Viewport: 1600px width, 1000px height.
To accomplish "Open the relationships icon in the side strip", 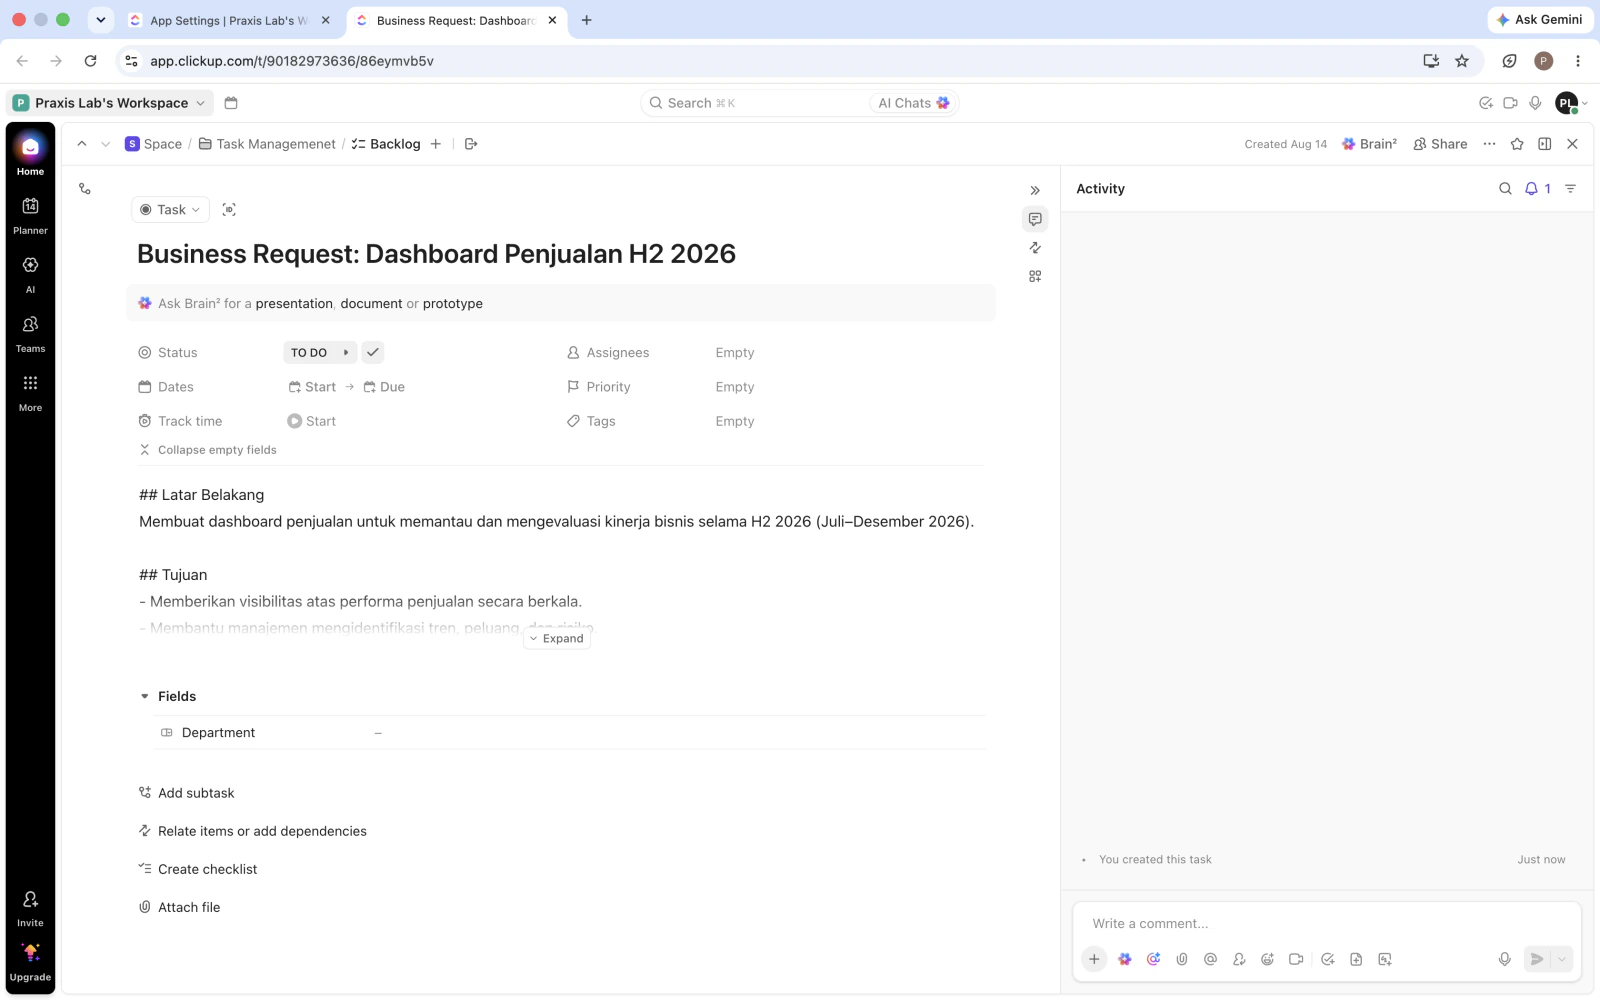I will tap(1035, 247).
